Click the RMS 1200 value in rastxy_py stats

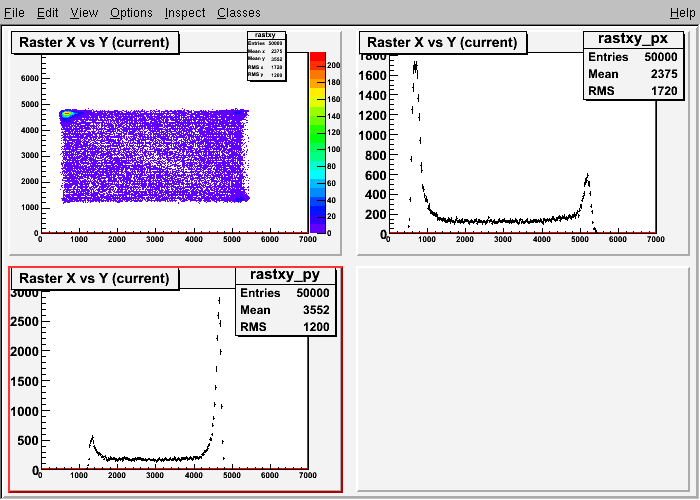[x=316, y=327]
